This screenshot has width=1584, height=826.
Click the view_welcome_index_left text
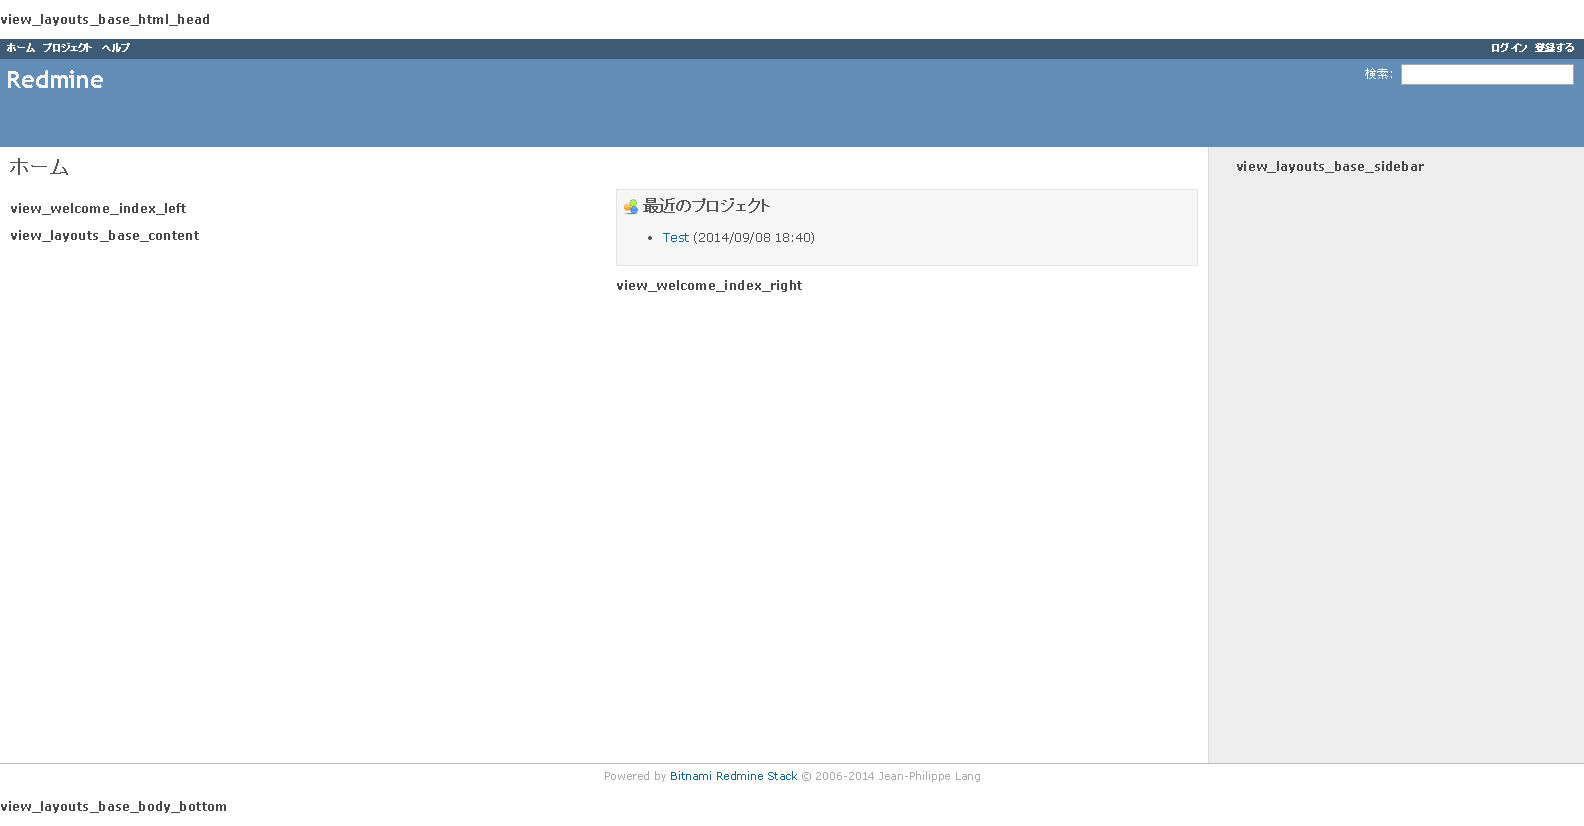point(98,209)
